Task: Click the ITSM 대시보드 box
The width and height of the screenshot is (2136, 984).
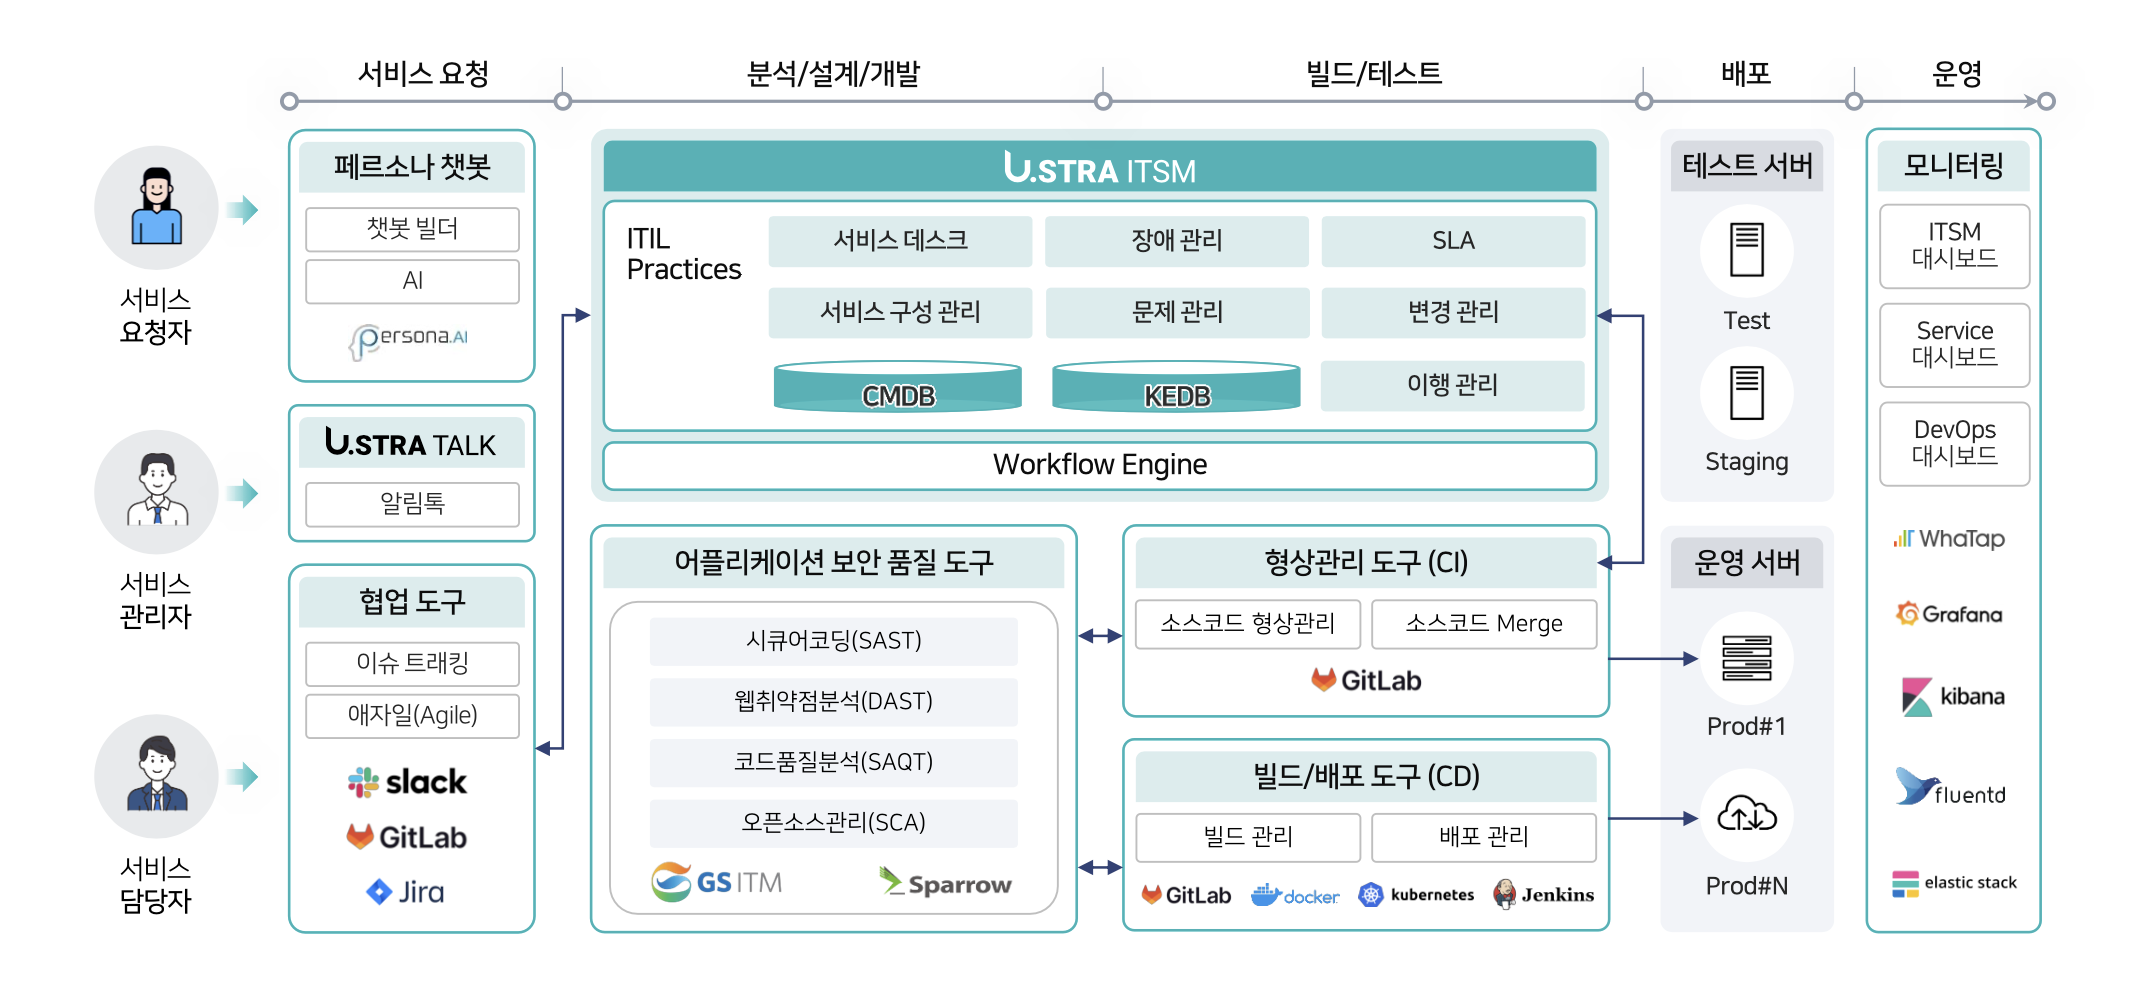Action: pos(1954,246)
